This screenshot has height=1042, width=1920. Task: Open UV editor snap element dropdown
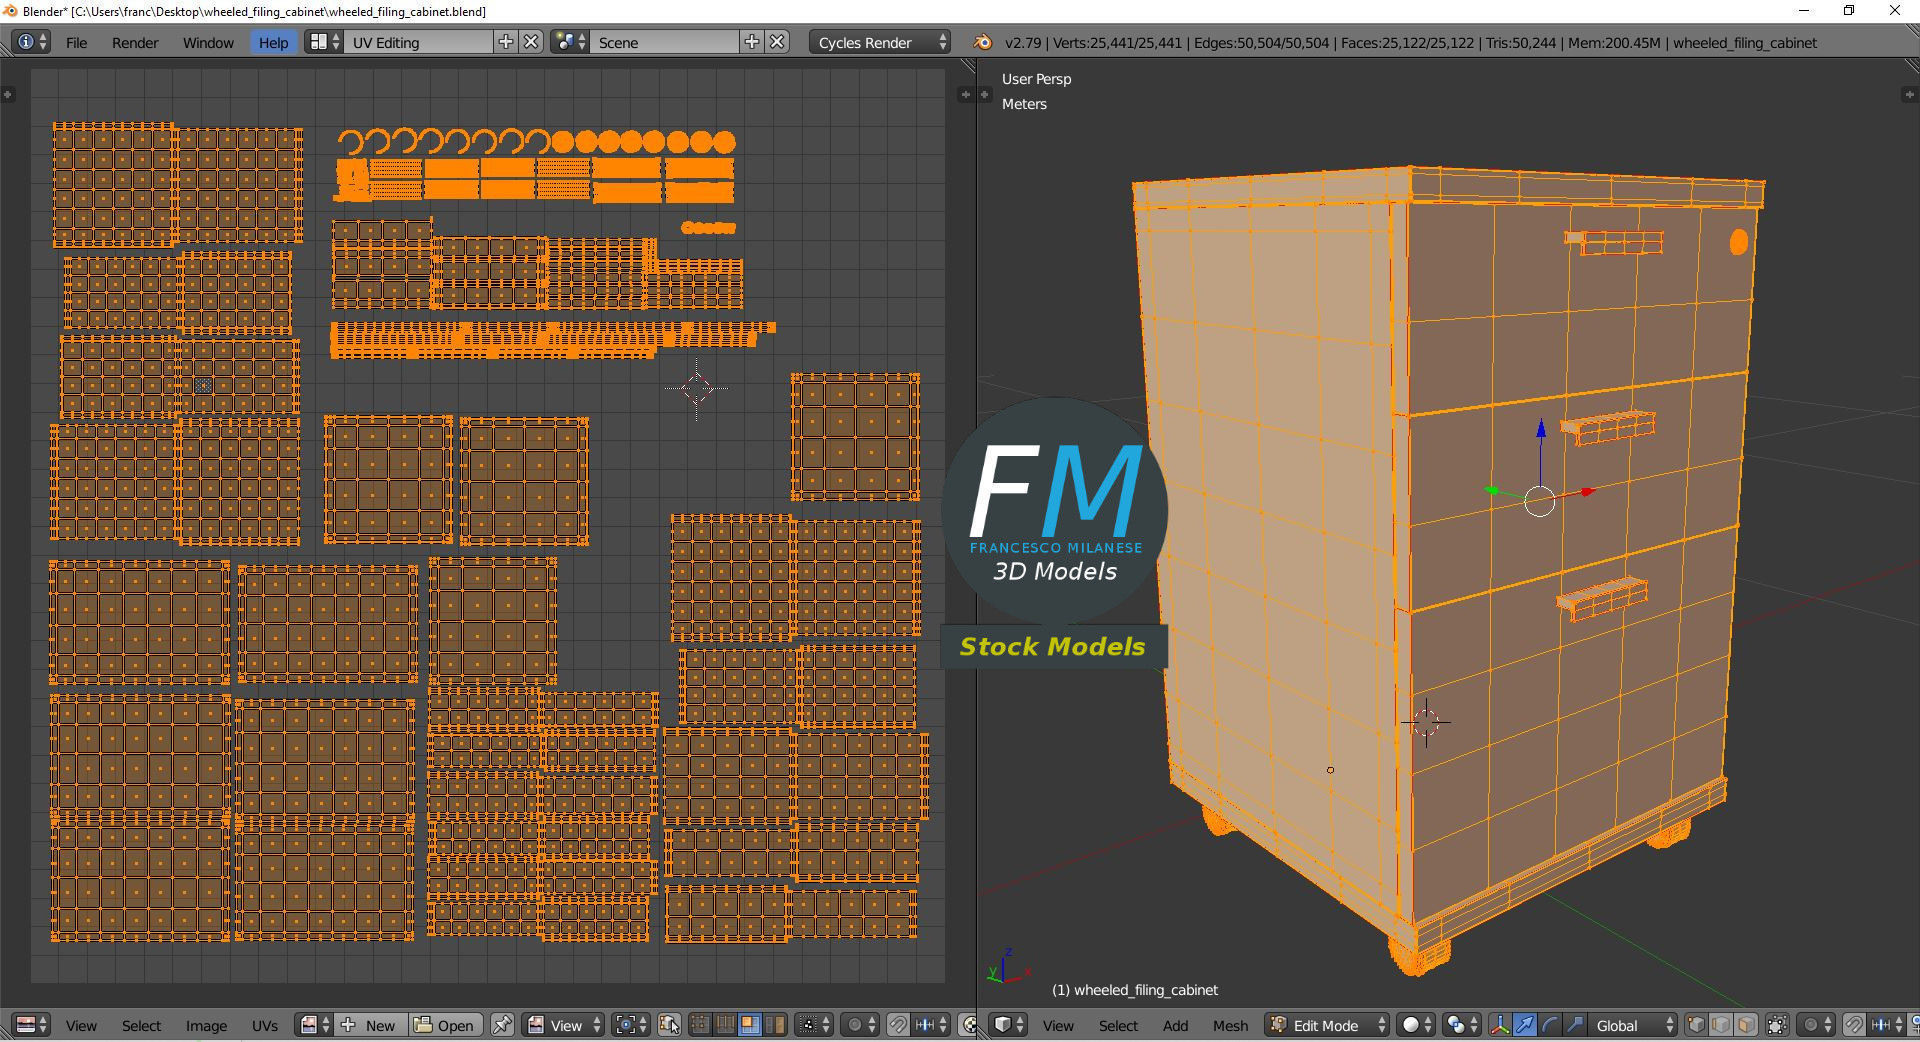pos(931,1025)
